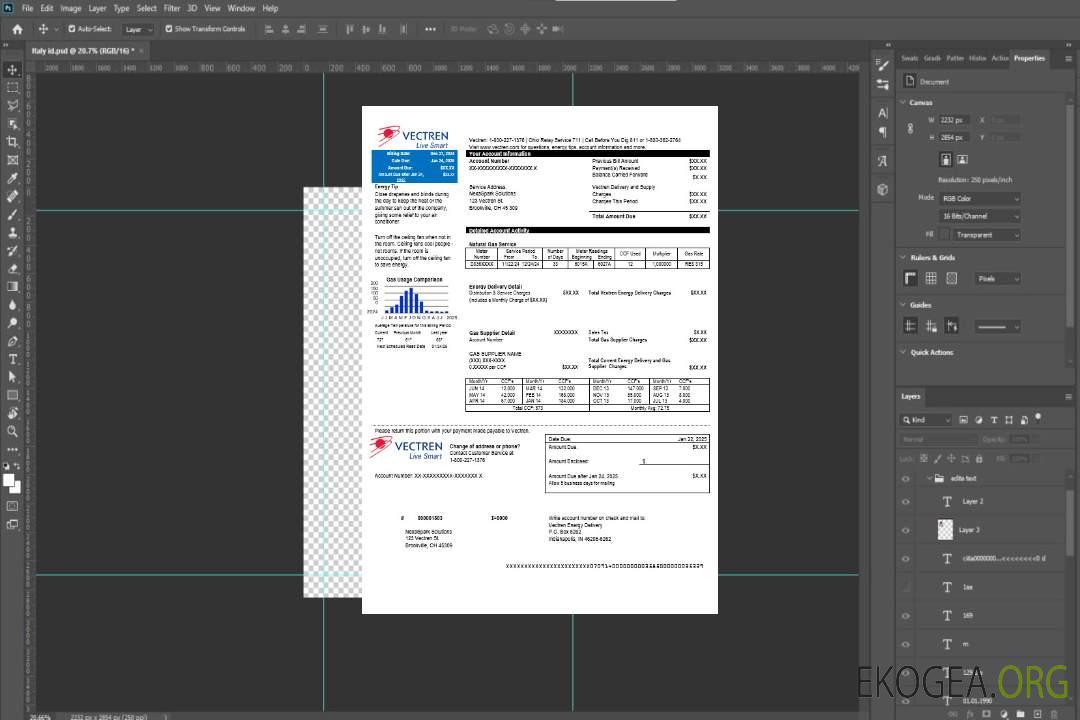
Task: Open the guide line style dropdown
Action: (998, 327)
